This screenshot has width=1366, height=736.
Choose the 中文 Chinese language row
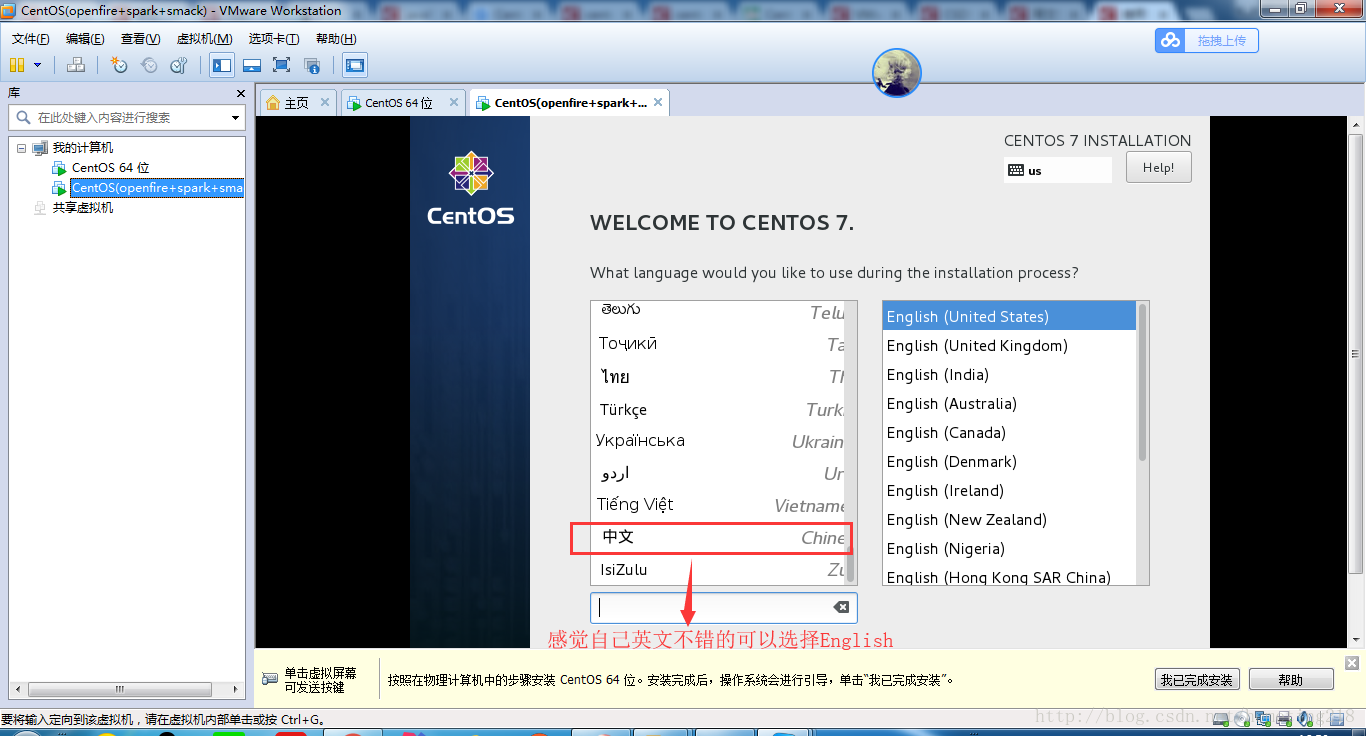point(718,537)
